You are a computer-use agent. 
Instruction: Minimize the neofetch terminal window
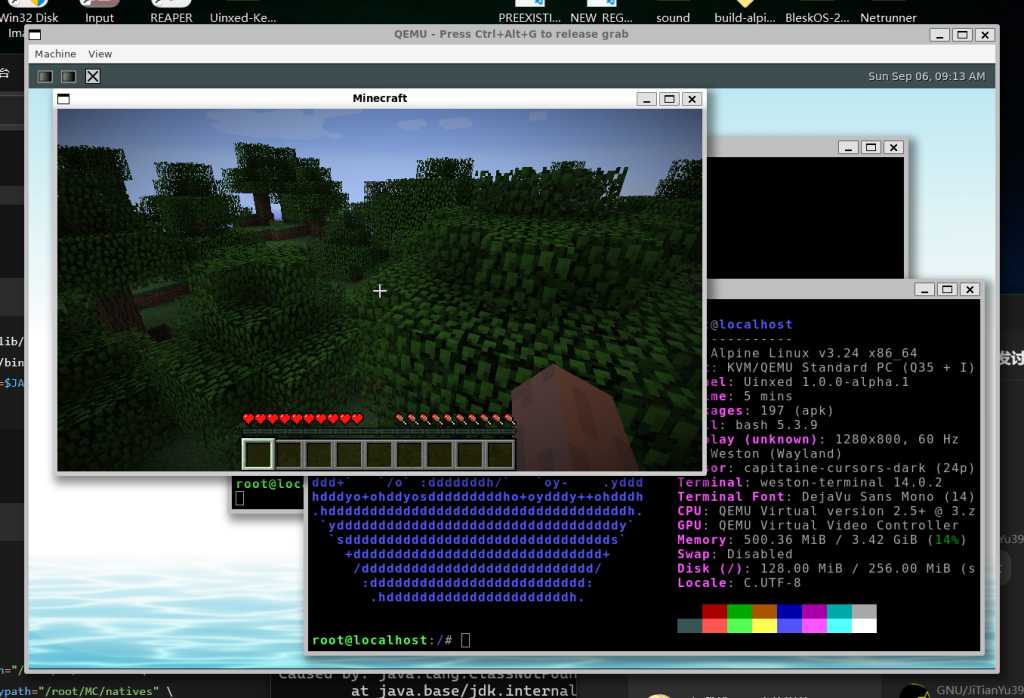(924, 289)
